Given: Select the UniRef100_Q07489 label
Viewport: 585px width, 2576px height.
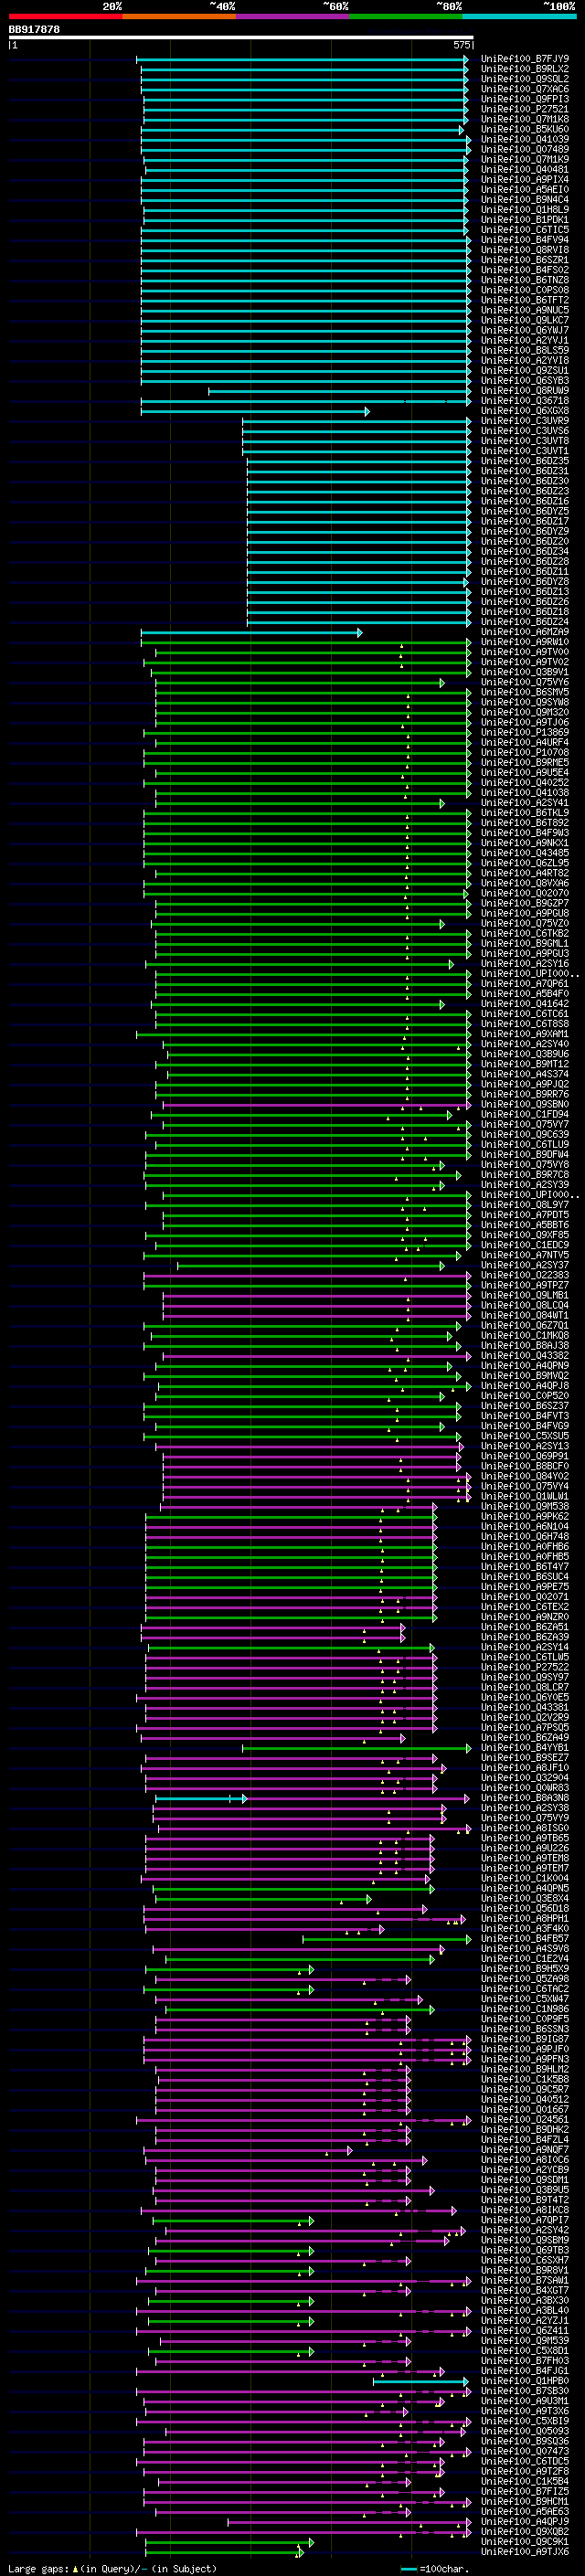Looking at the screenshot, I should pyautogui.click(x=525, y=149).
